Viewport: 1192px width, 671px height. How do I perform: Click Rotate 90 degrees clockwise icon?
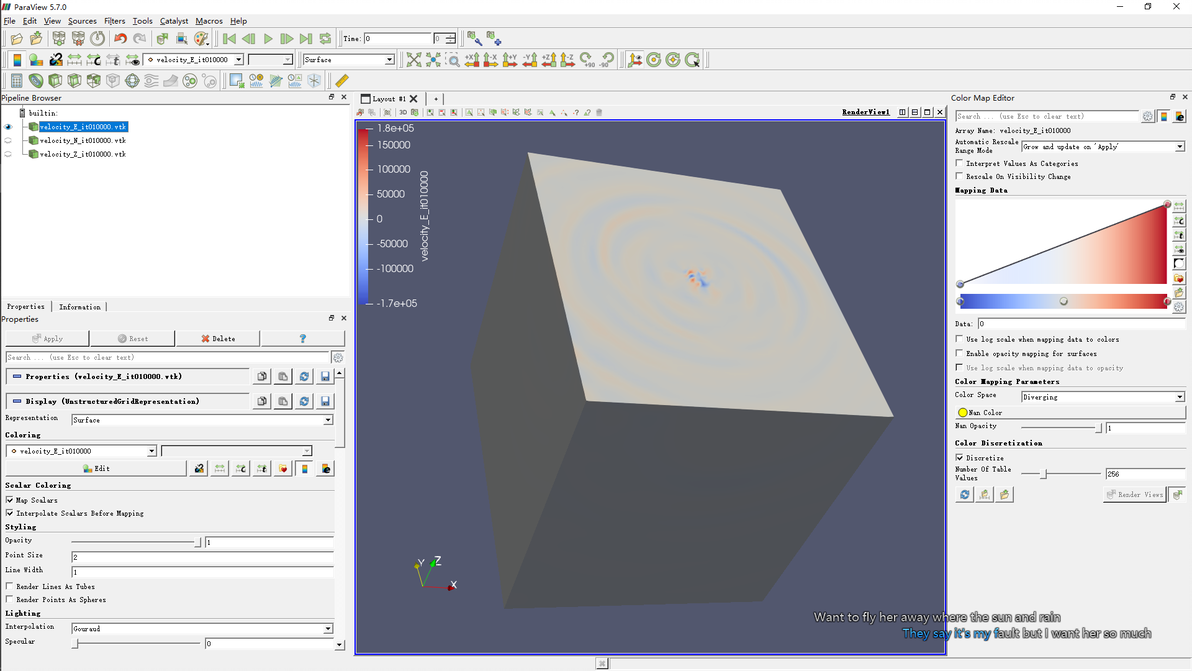[x=588, y=60]
